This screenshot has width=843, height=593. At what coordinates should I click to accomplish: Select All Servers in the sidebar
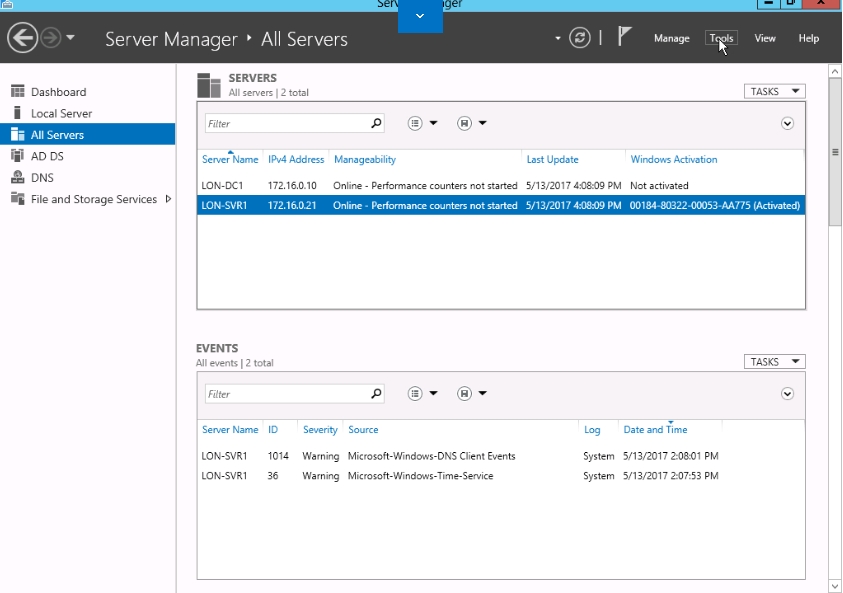pyautogui.click(x=88, y=134)
